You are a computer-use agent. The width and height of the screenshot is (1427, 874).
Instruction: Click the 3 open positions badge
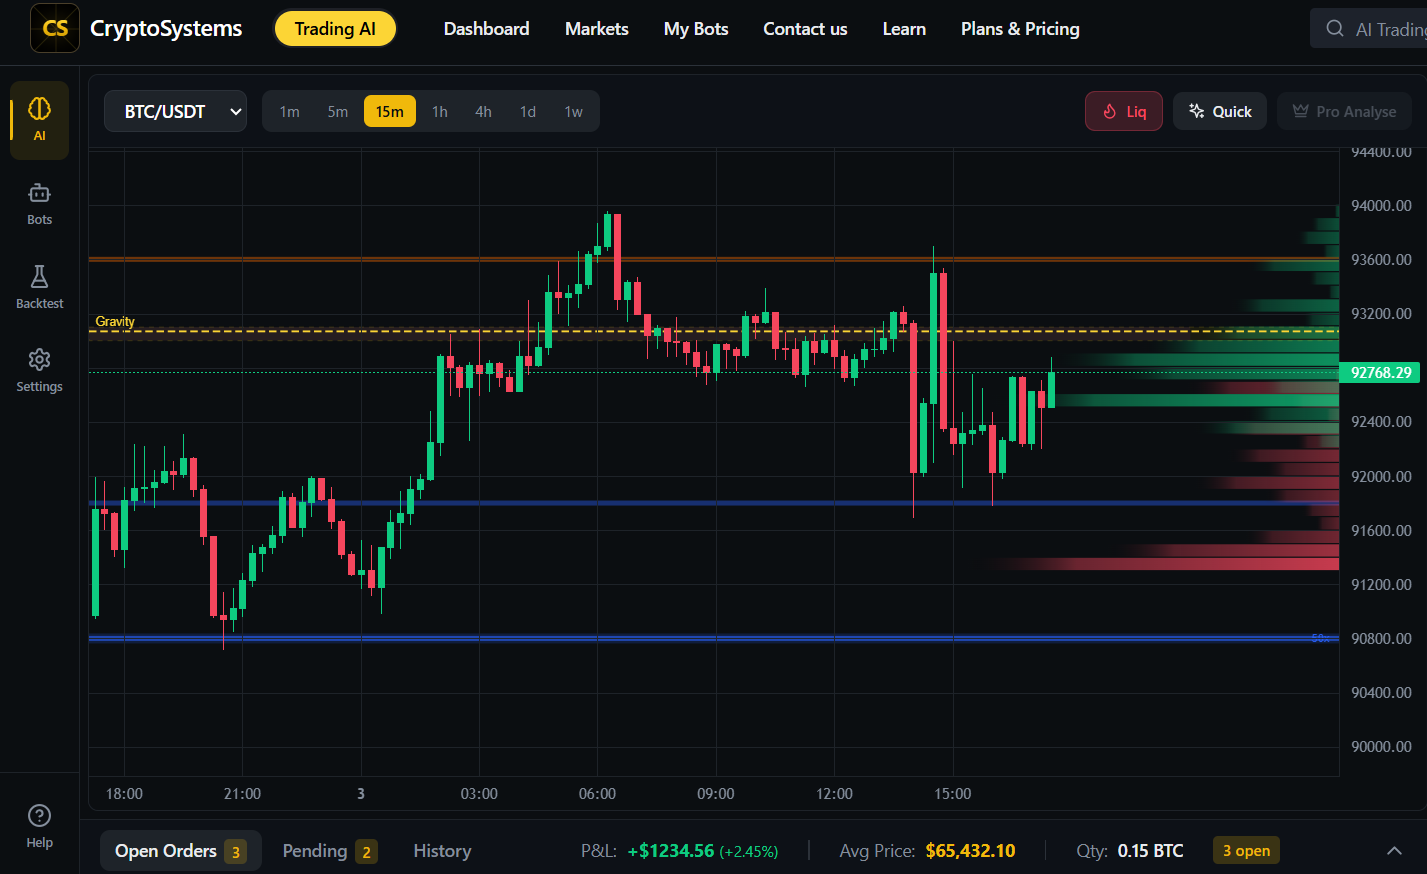click(1246, 851)
